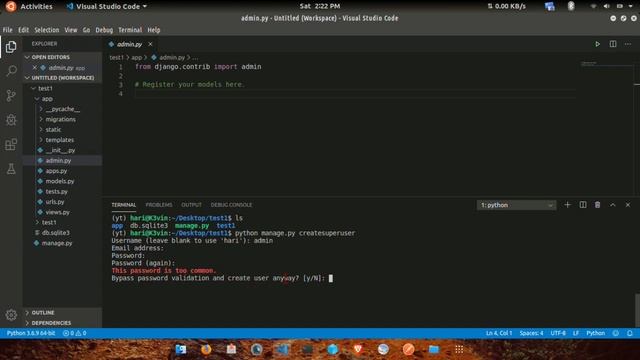The image size is (640, 360).
Task: Open the volume indicator in top bar
Action: point(607,6)
